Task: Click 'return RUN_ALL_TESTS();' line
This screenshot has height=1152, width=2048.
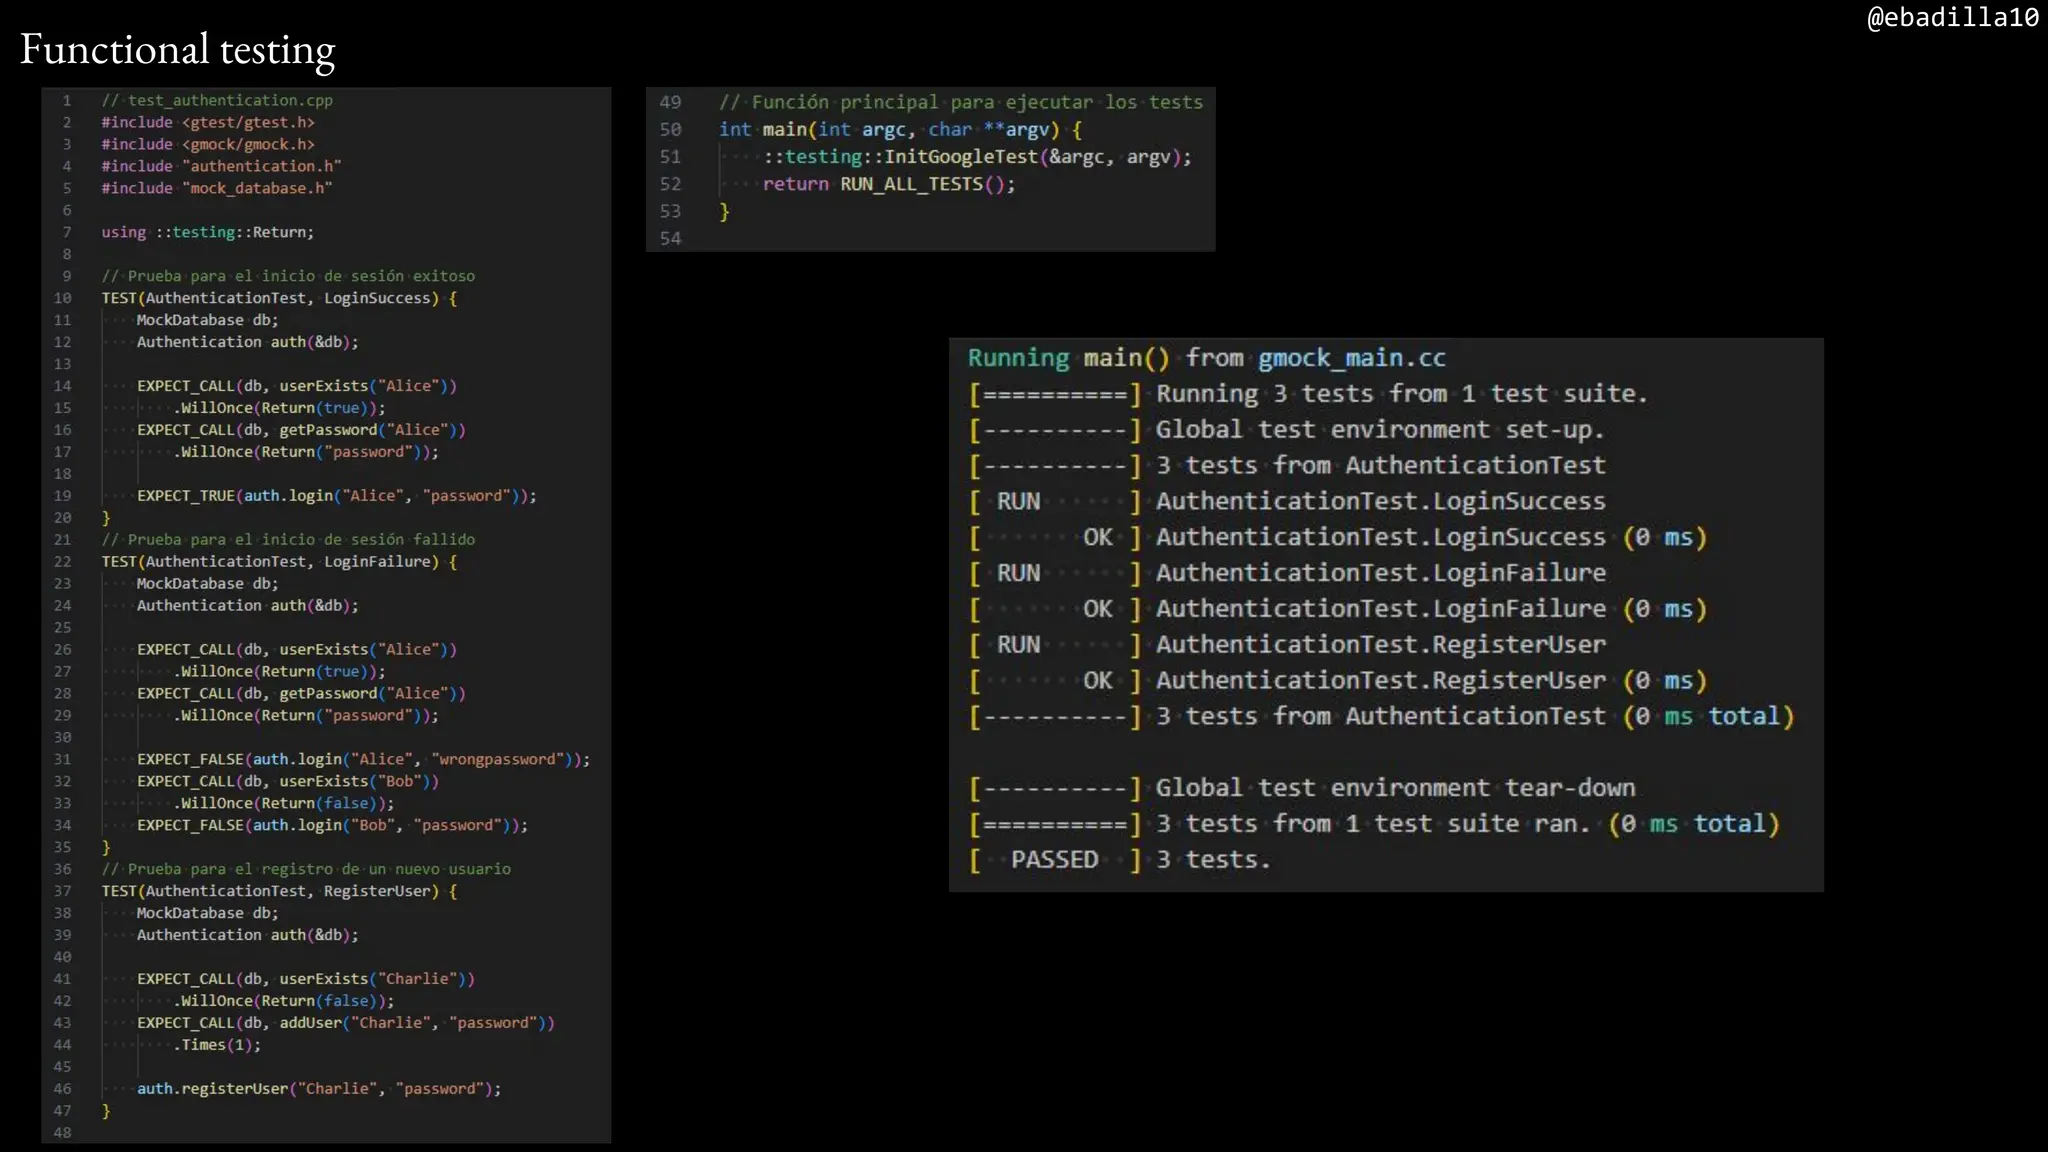Action: [888, 184]
